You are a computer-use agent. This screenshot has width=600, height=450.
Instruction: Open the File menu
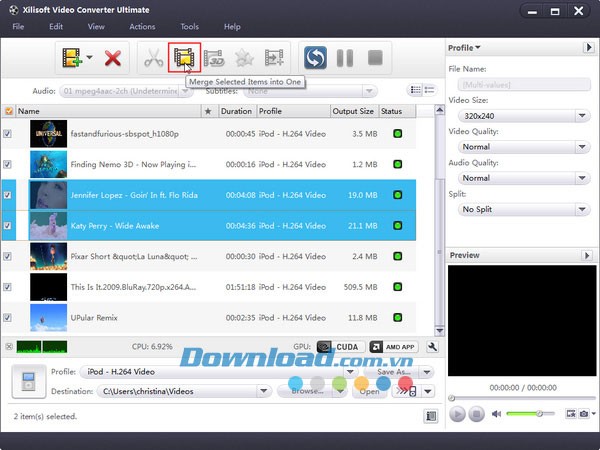point(18,27)
